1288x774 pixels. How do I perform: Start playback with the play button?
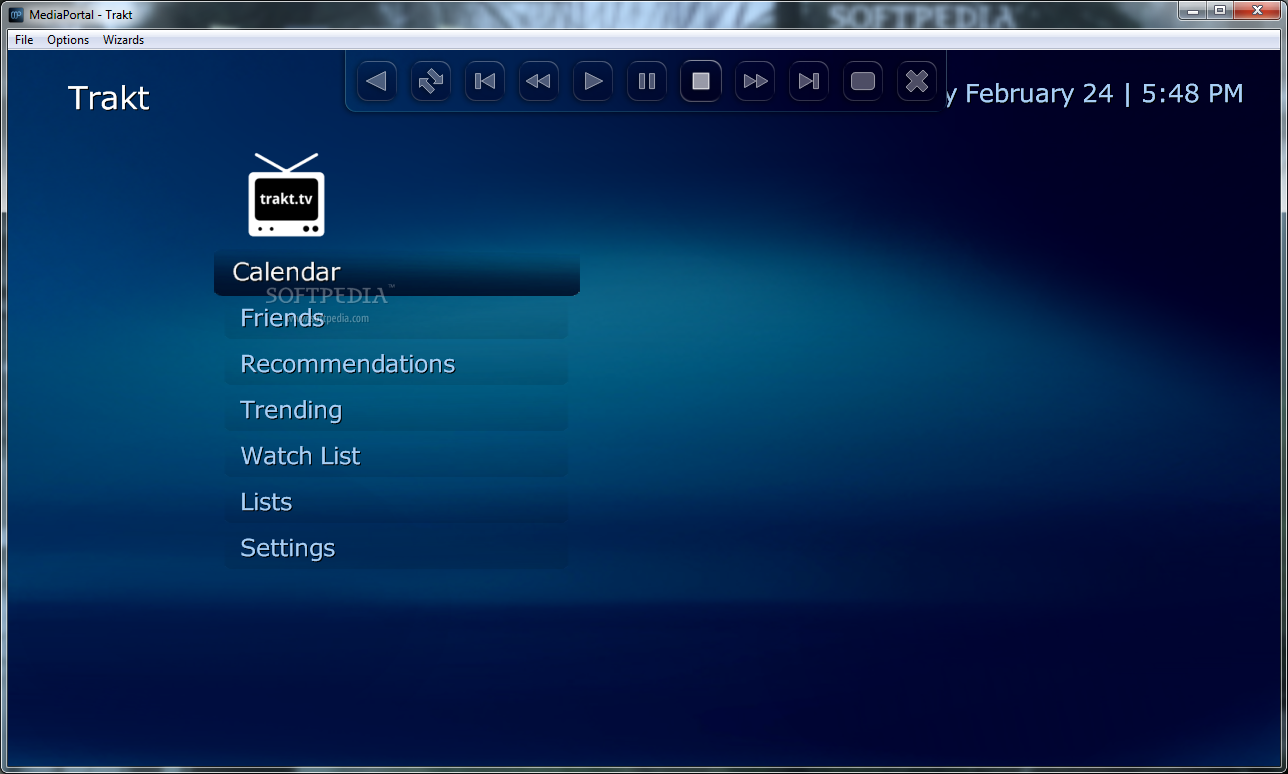[x=593, y=81]
